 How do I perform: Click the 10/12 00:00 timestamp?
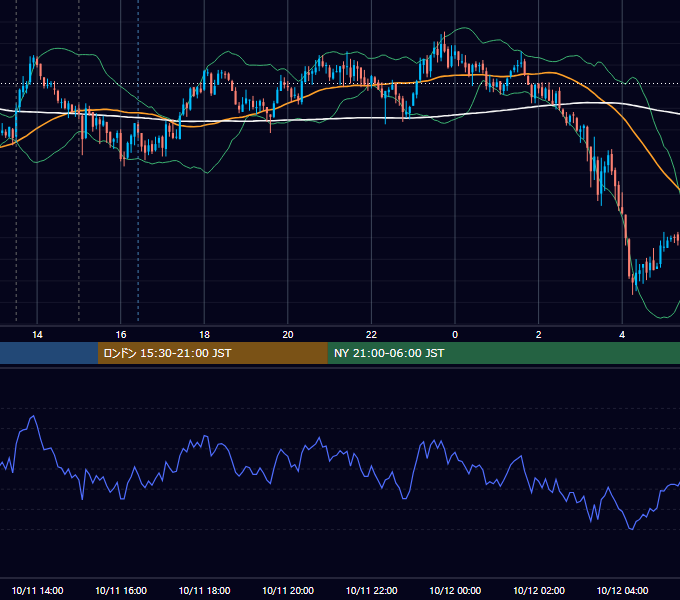(x=455, y=590)
